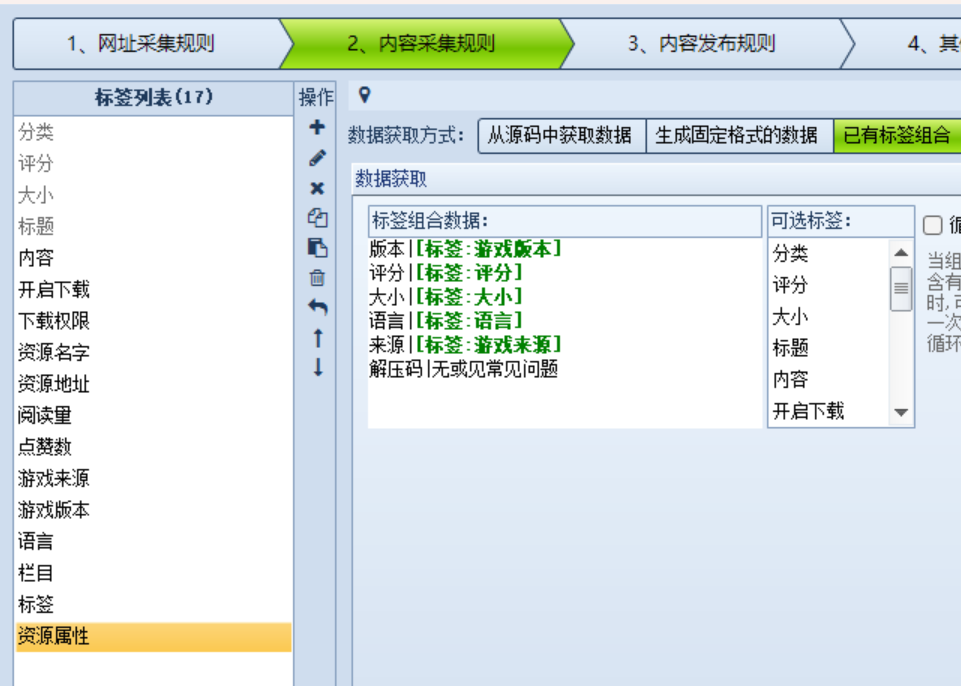Select 游戏版本 in the tag list
This screenshot has width=961, height=686.
[153, 510]
